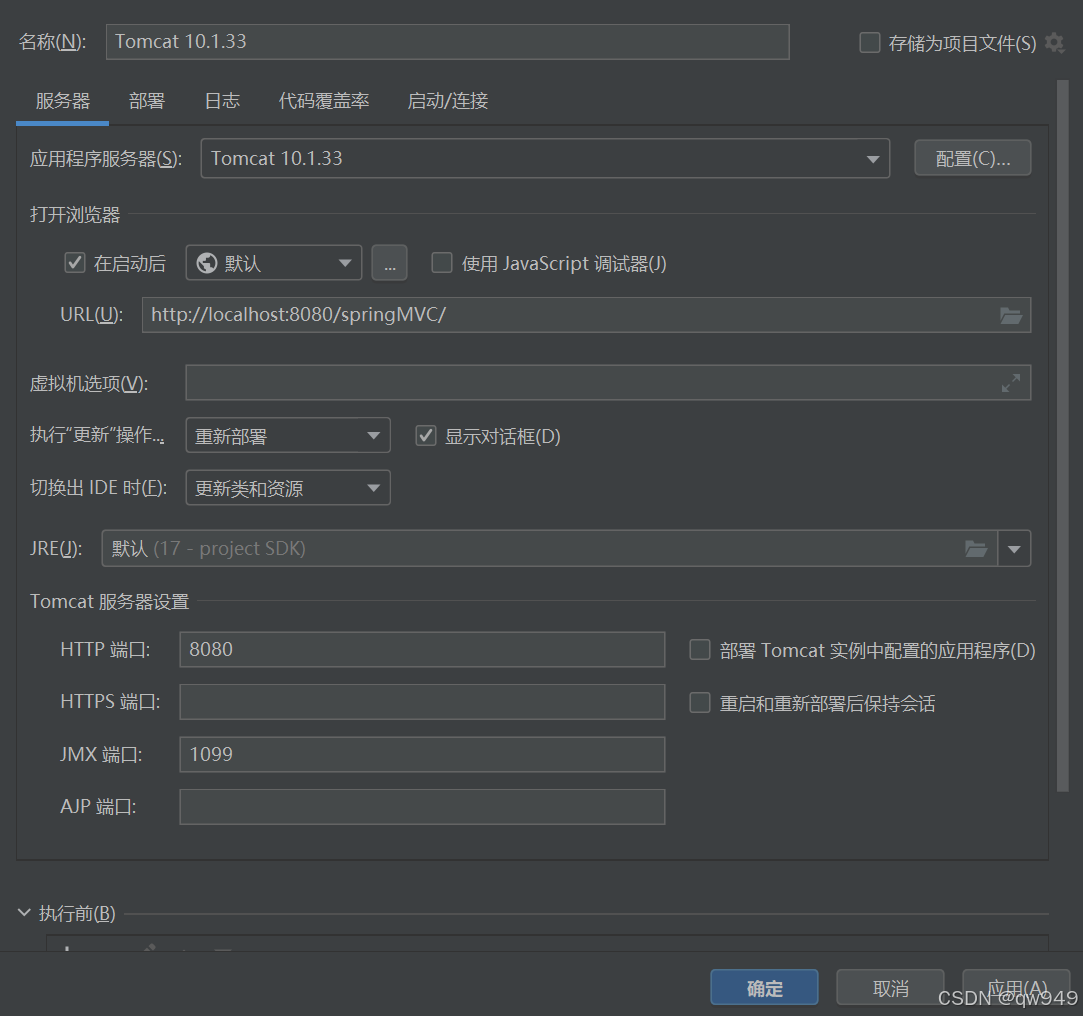Switch to the 启动/连接 tab
The width and height of the screenshot is (1083, 1016).
(x=448, y=101)
